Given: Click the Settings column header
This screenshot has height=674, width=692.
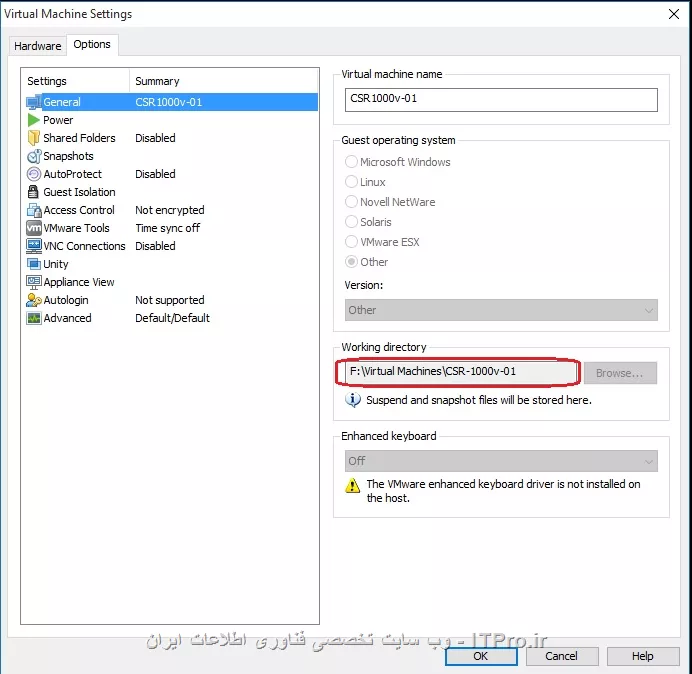Looking at the screenshot, I should [47, 81].
